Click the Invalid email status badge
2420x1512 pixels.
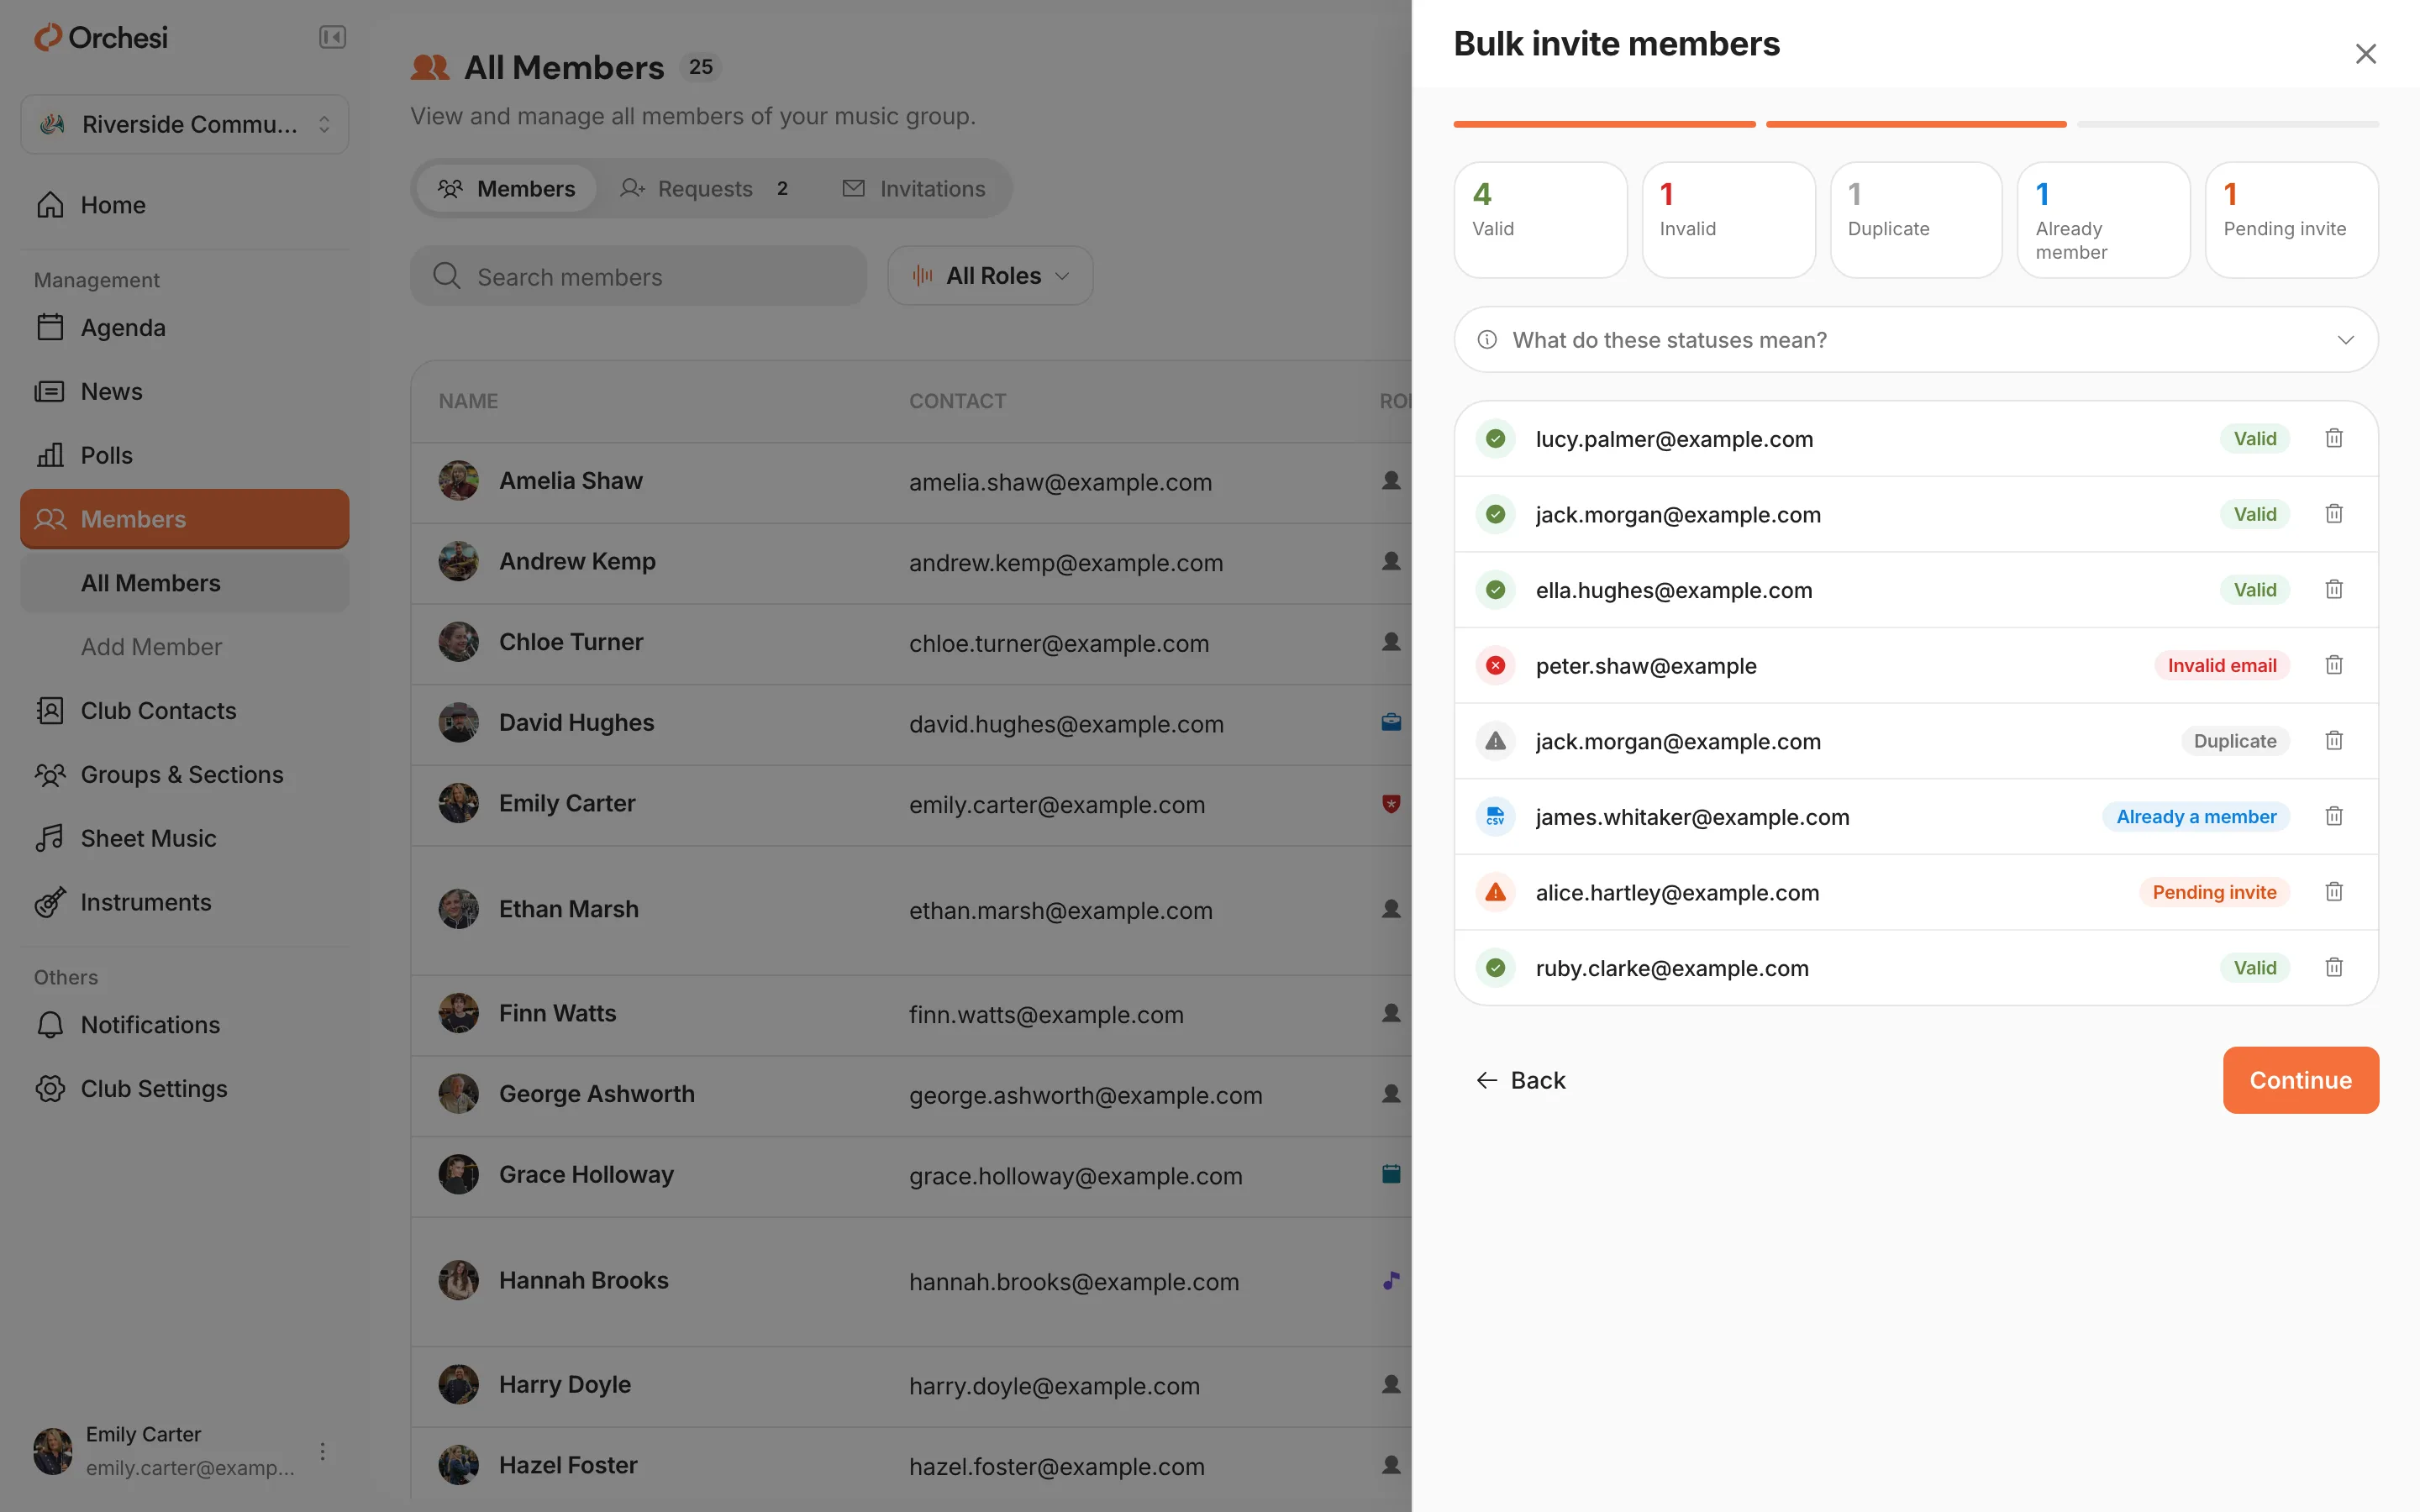click(2221, 665)
